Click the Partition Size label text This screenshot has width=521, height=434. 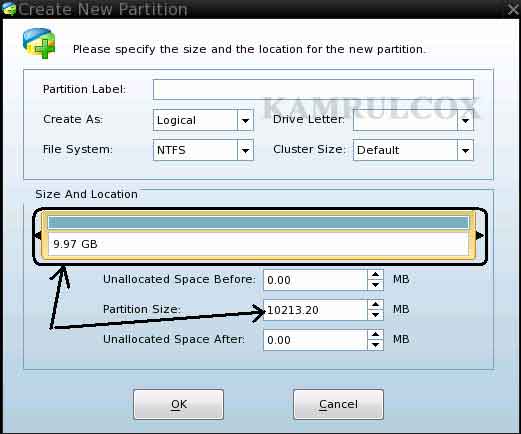(x=142, y=309)
